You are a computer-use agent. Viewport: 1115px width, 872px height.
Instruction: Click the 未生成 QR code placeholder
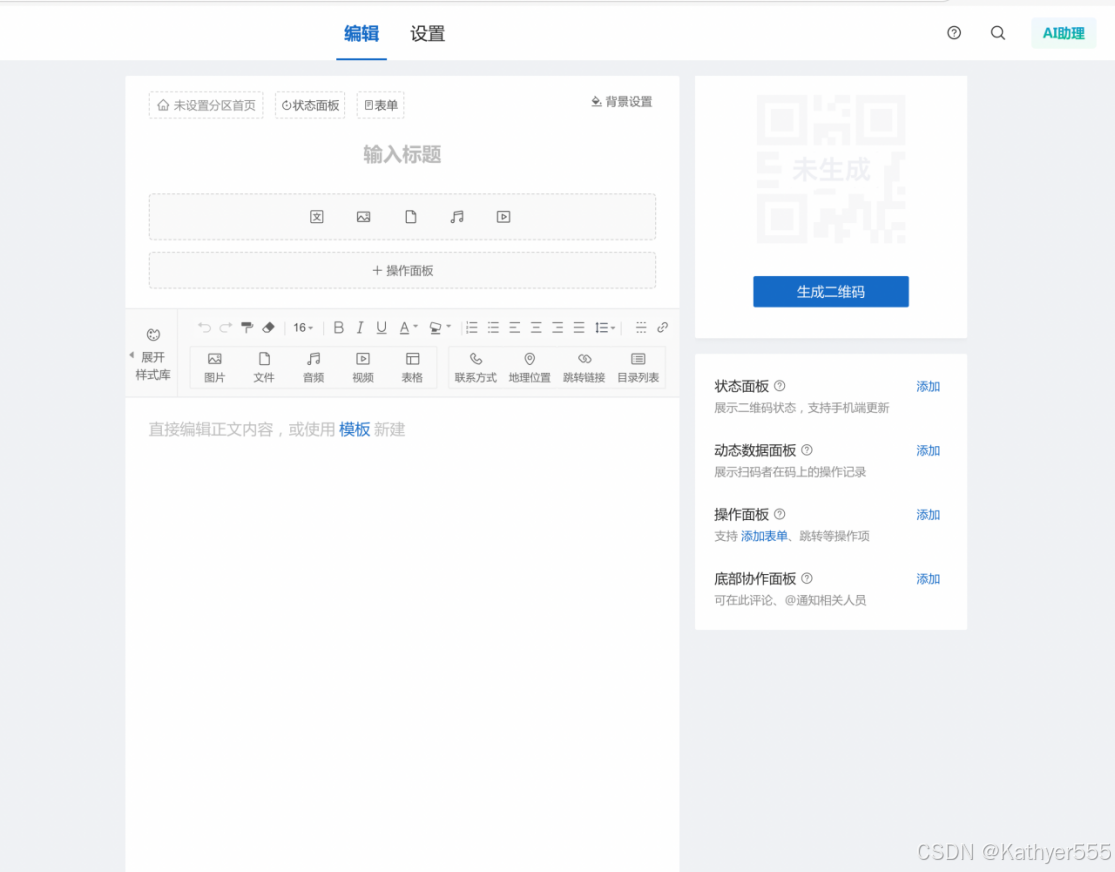[x=831, y=169]
